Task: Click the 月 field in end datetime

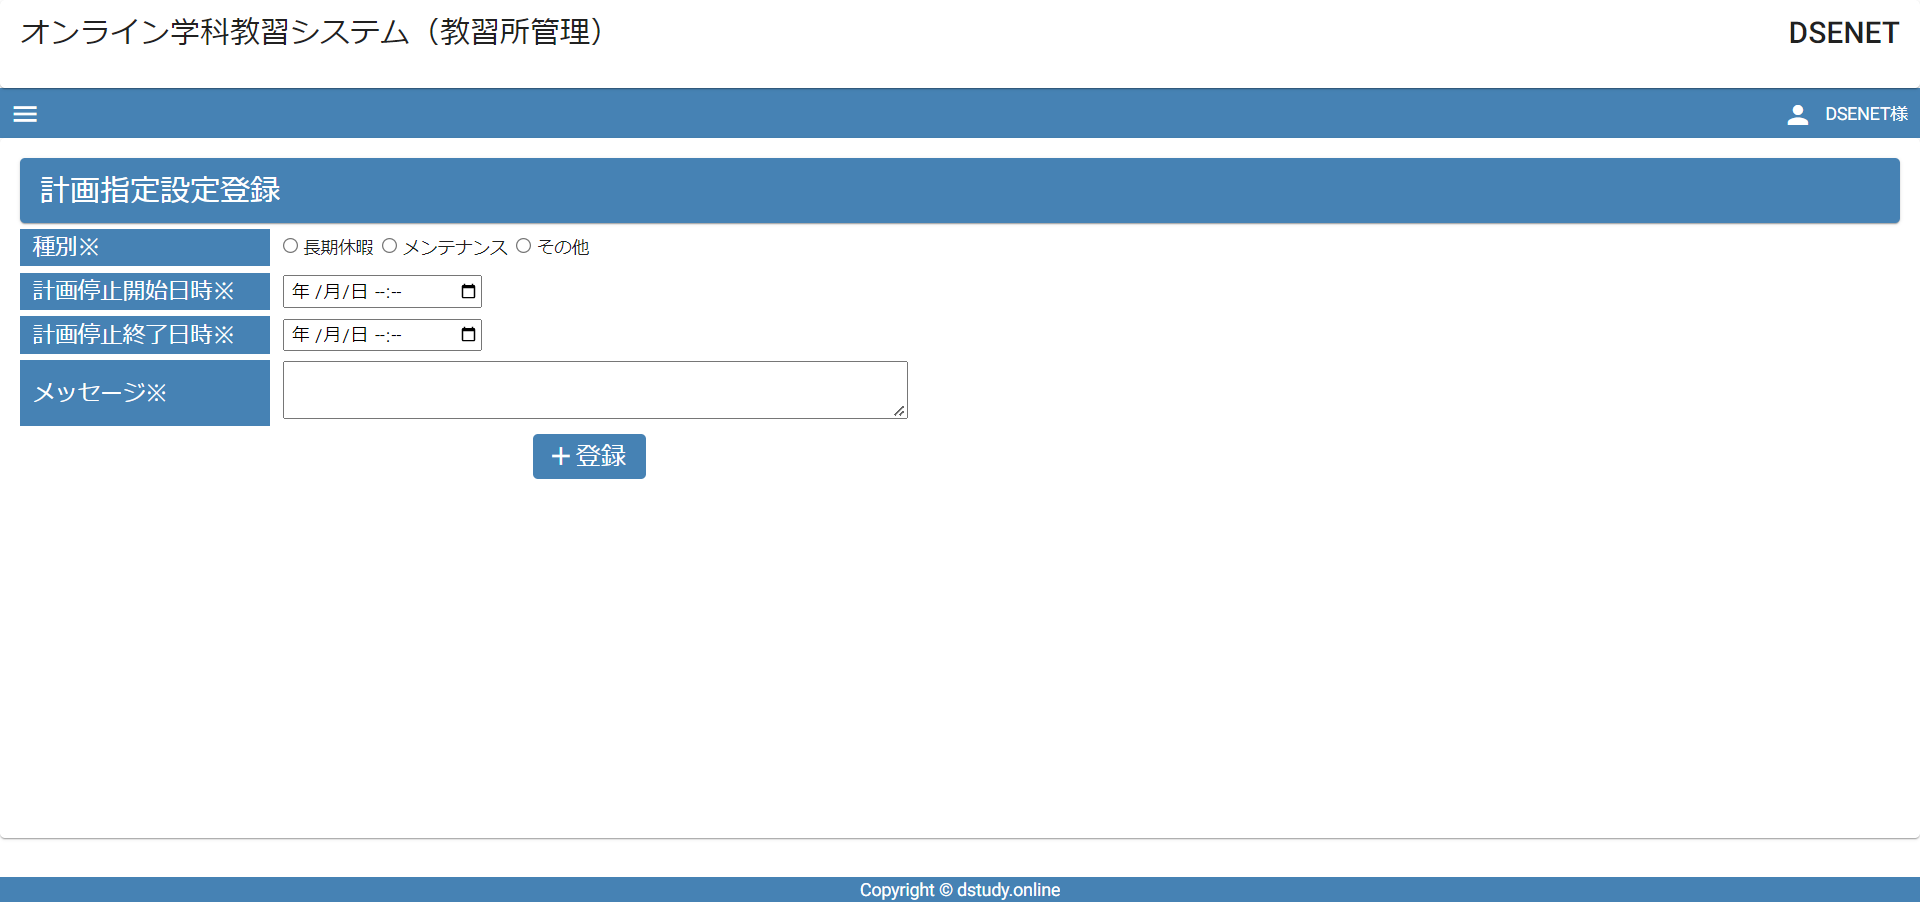Action: pyautogui.click(x=332, y=335)
